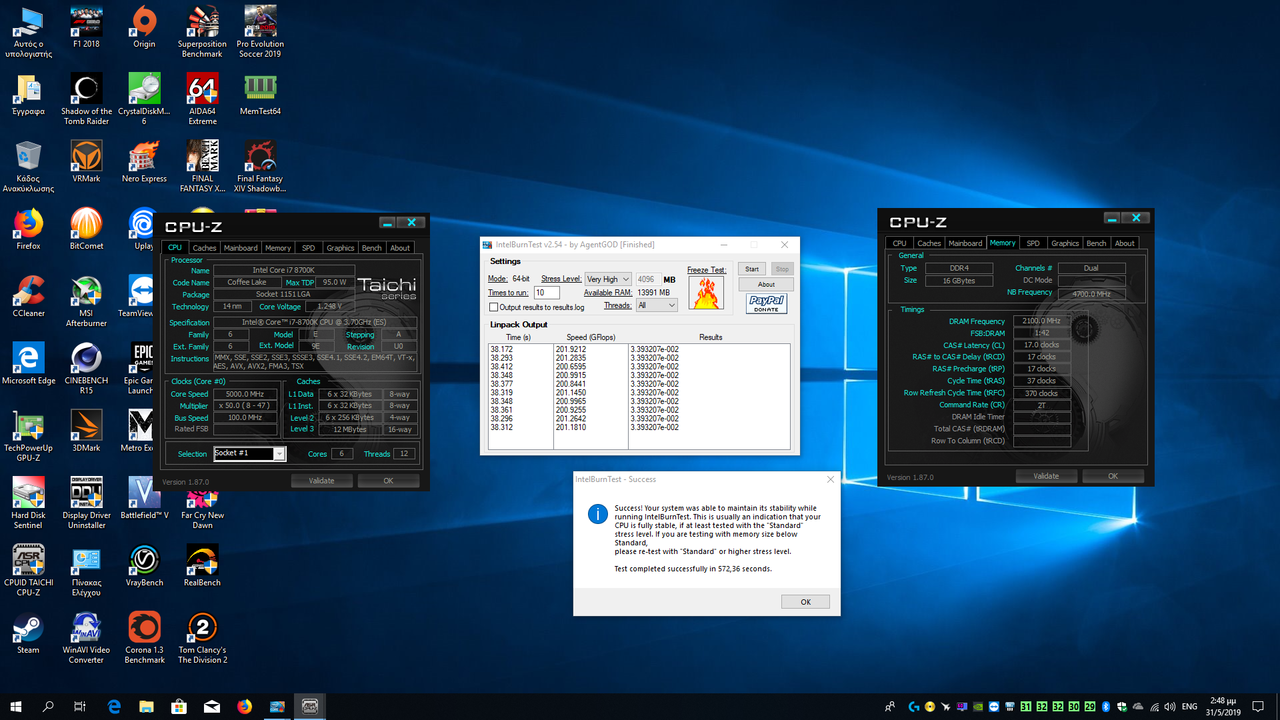This screenshot has height=720, width=1280.
Task: Click the Speed (GFlops) column header
Action: 591,338
